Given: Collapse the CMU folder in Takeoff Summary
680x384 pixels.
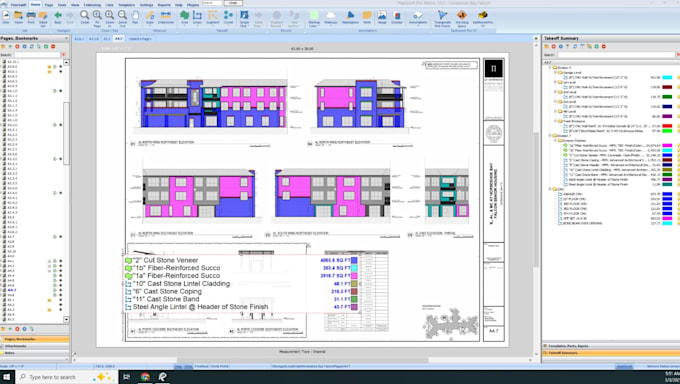Looking at the screenshot, I should tap(550, 189).
